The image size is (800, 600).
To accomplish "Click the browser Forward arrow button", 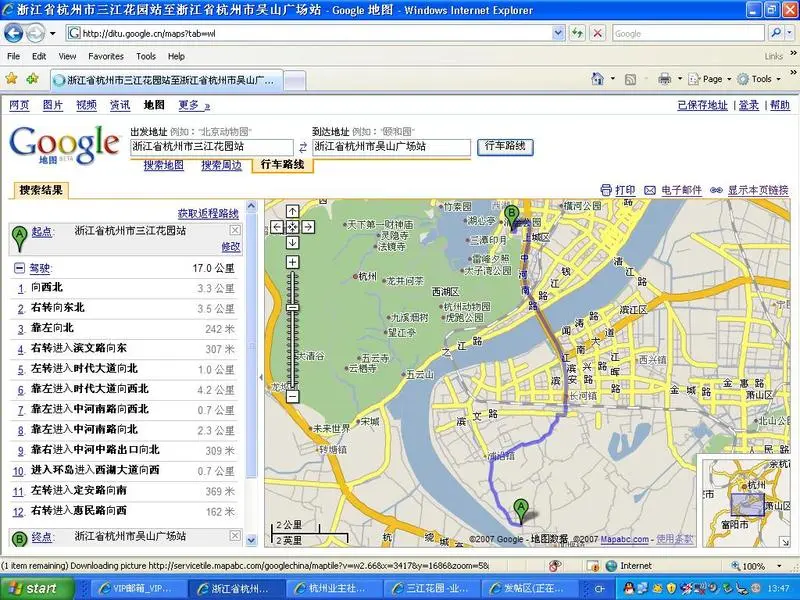I will pos(35,34).
